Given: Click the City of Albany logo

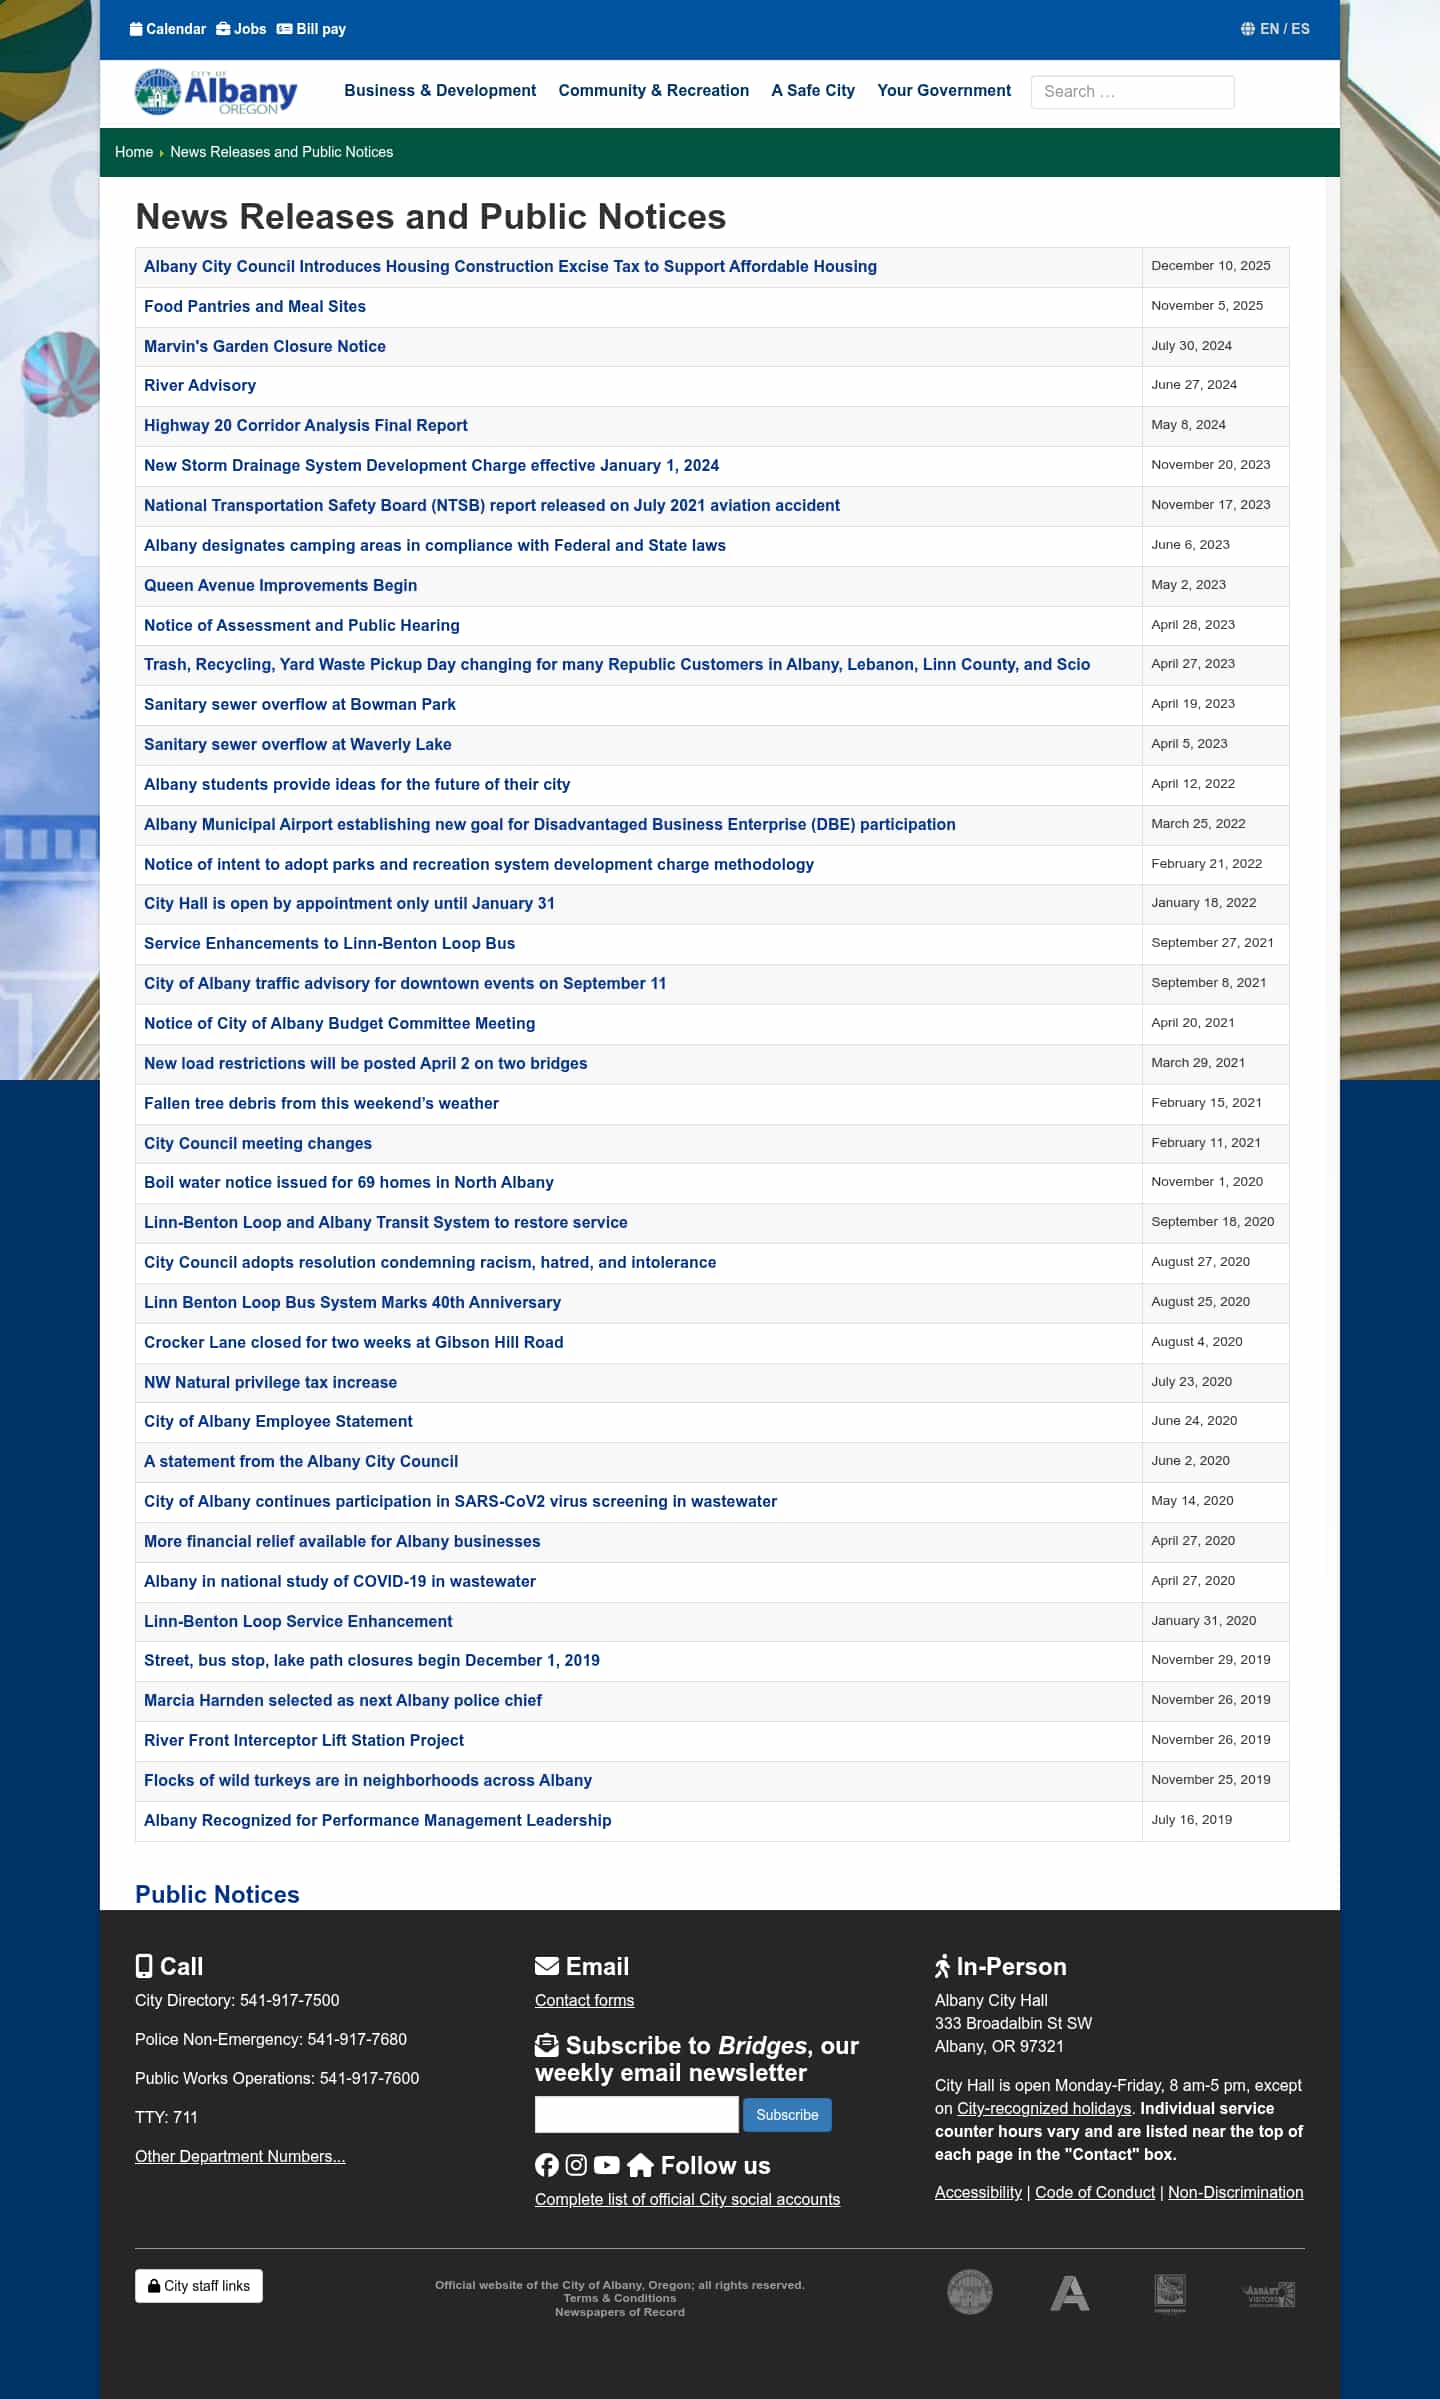Looking at the screenshot, I should 216,92.
